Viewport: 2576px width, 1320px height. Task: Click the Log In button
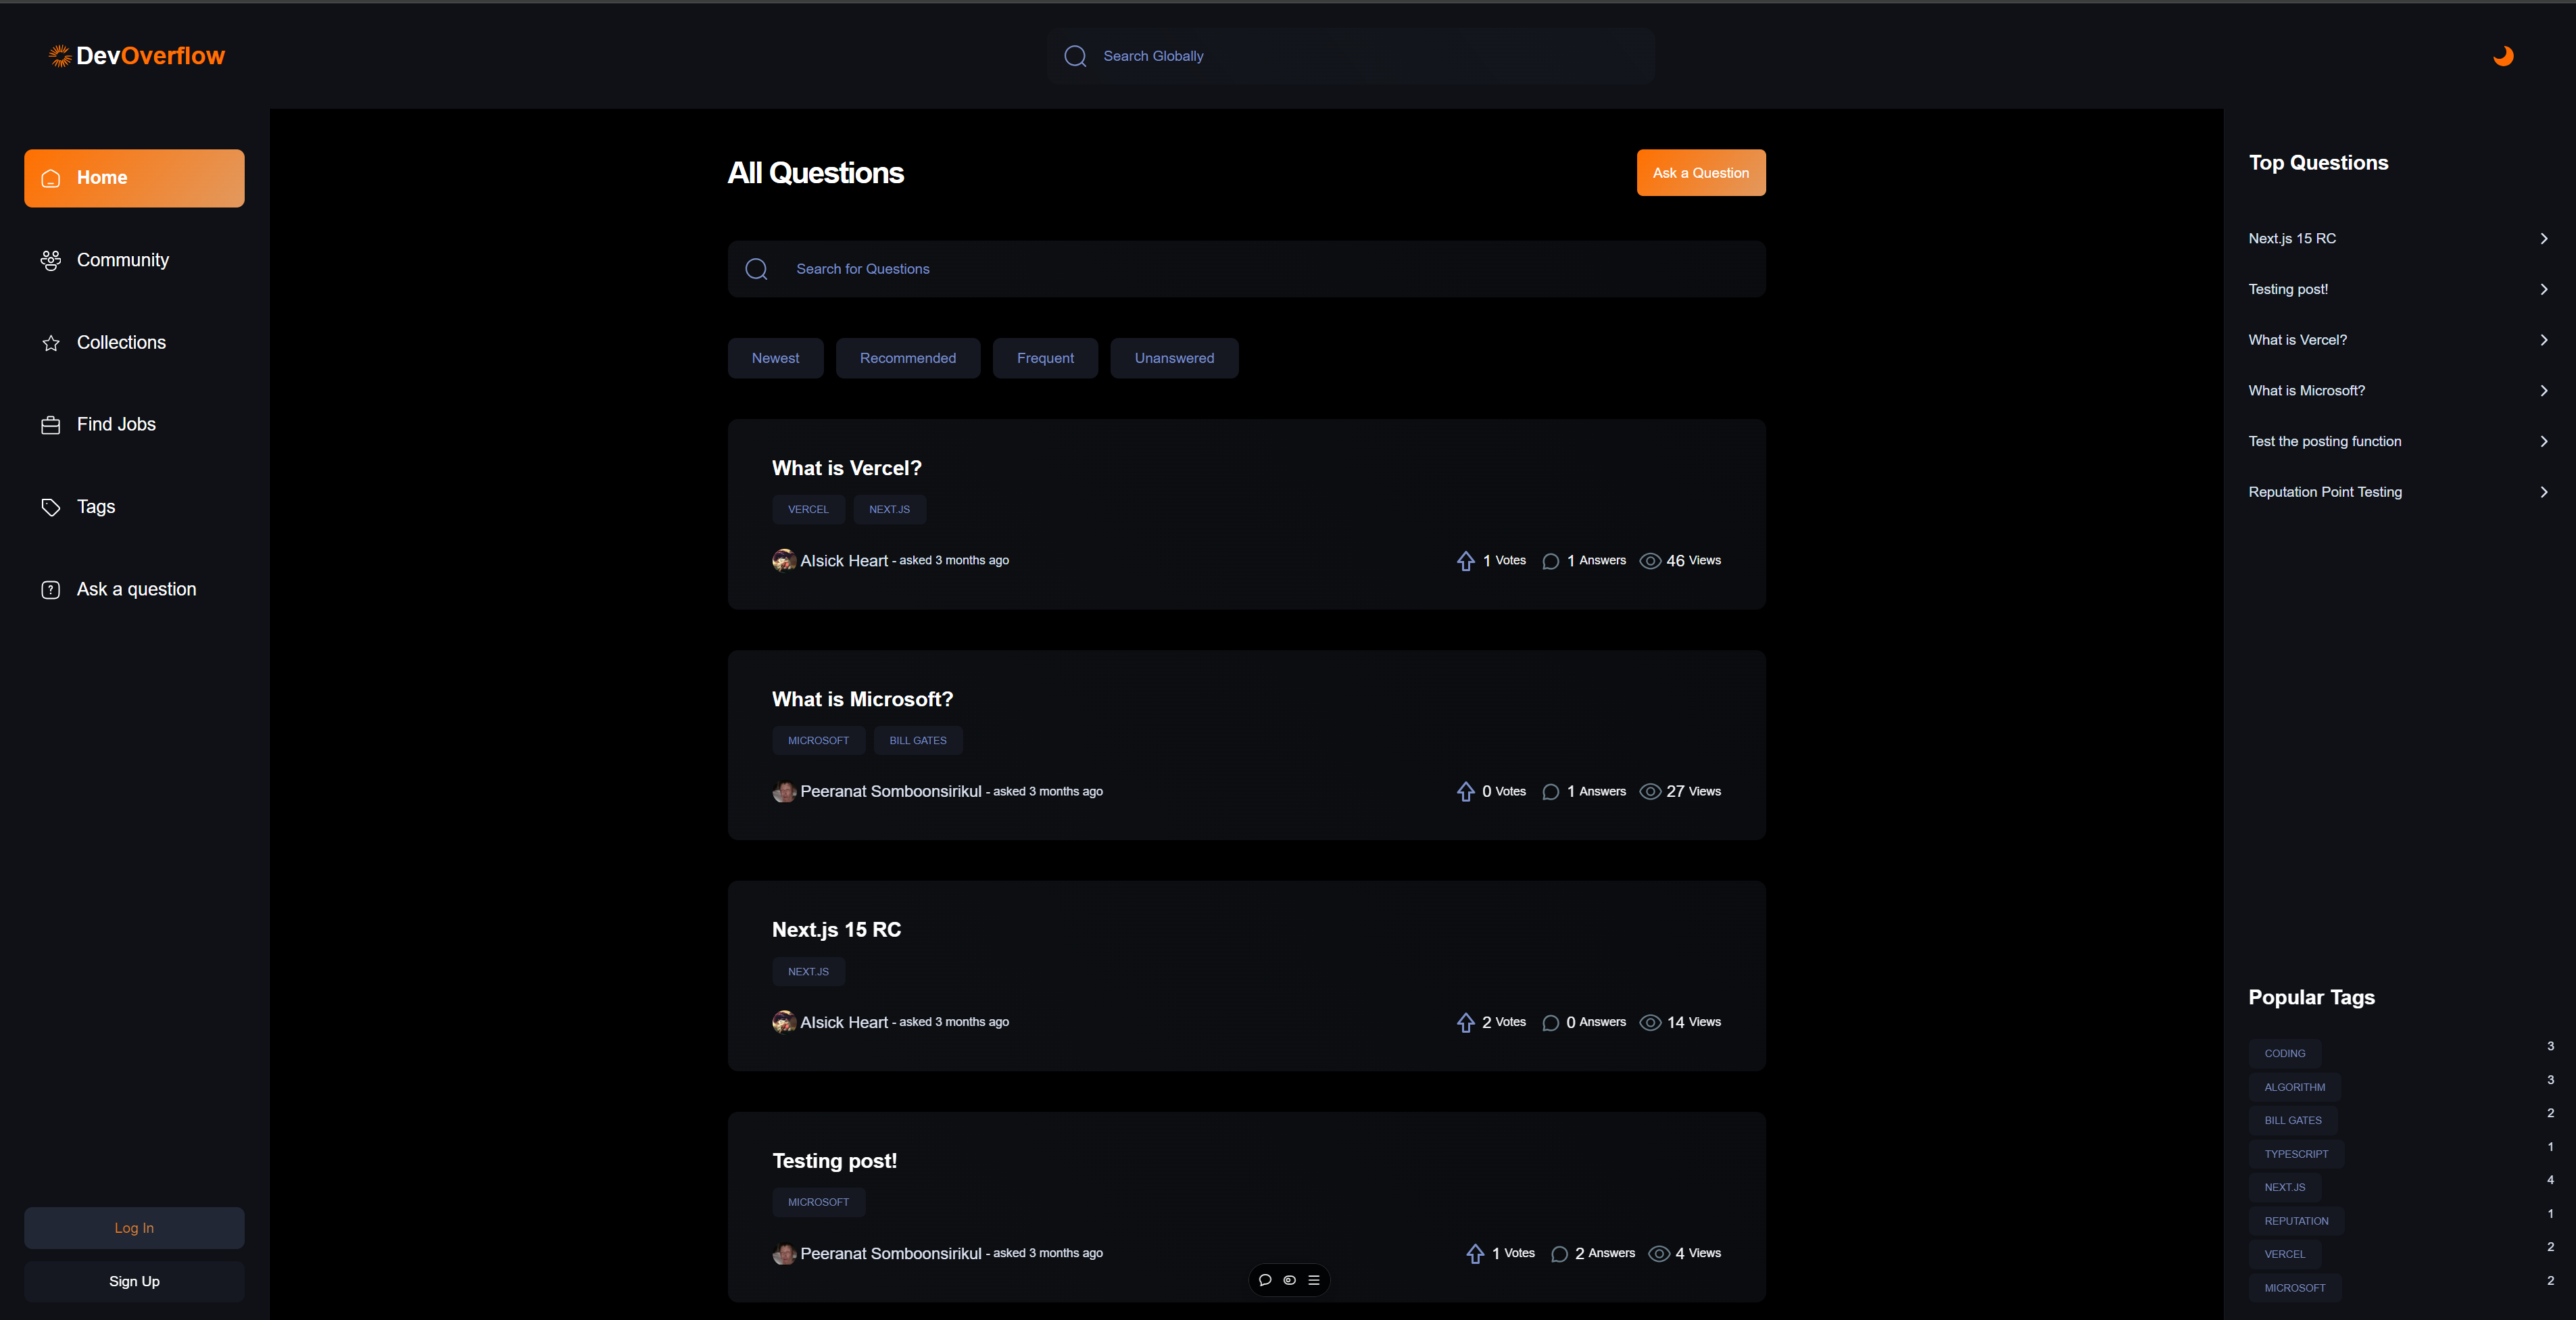(x=134, y=1228)
